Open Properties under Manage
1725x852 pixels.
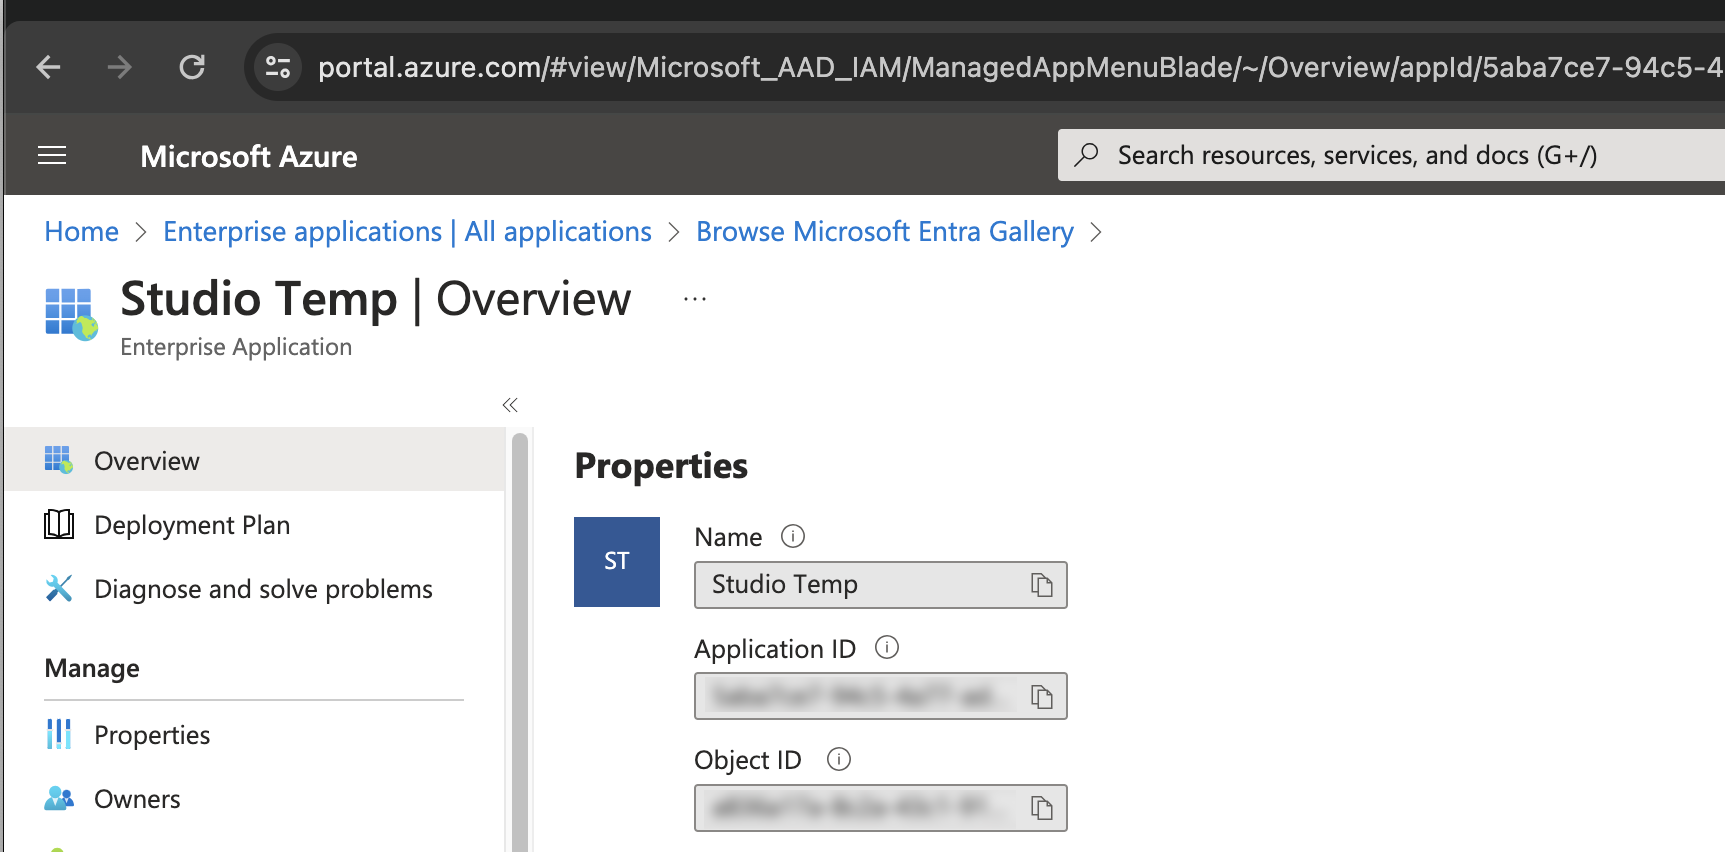pyautogui.click(x=152, y=735)
